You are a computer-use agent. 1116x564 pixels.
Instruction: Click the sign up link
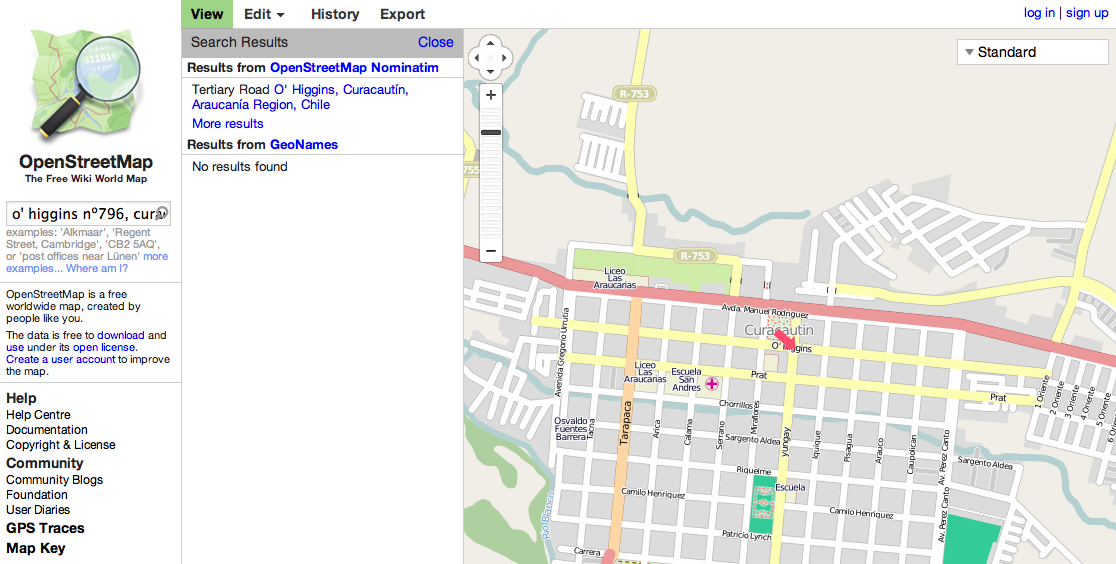click(1087, 13)
